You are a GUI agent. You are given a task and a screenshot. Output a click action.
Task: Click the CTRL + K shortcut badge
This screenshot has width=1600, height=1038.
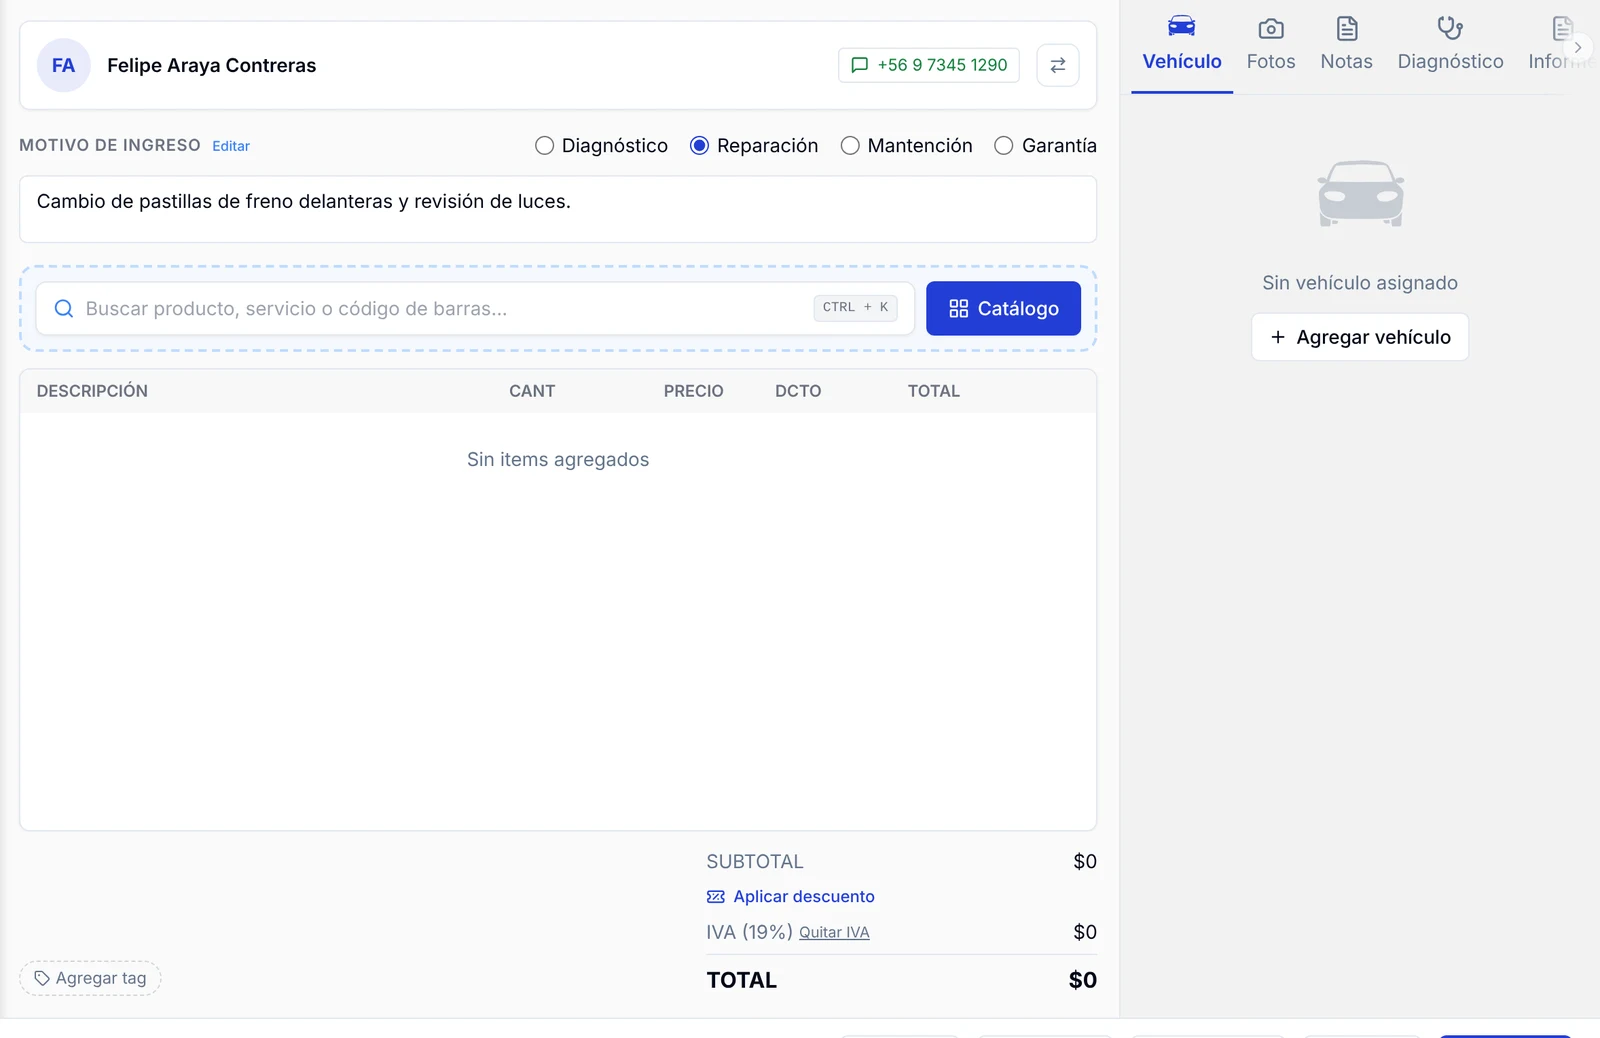coord(855,307)
